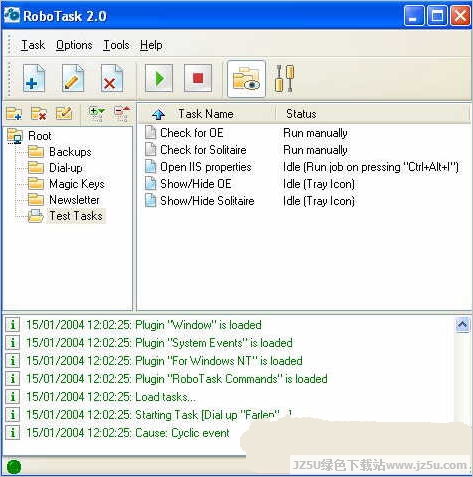Click the info icon beside Plugin "Window" entry
This screenshot has width=473, height=477.
pos(13,324)
